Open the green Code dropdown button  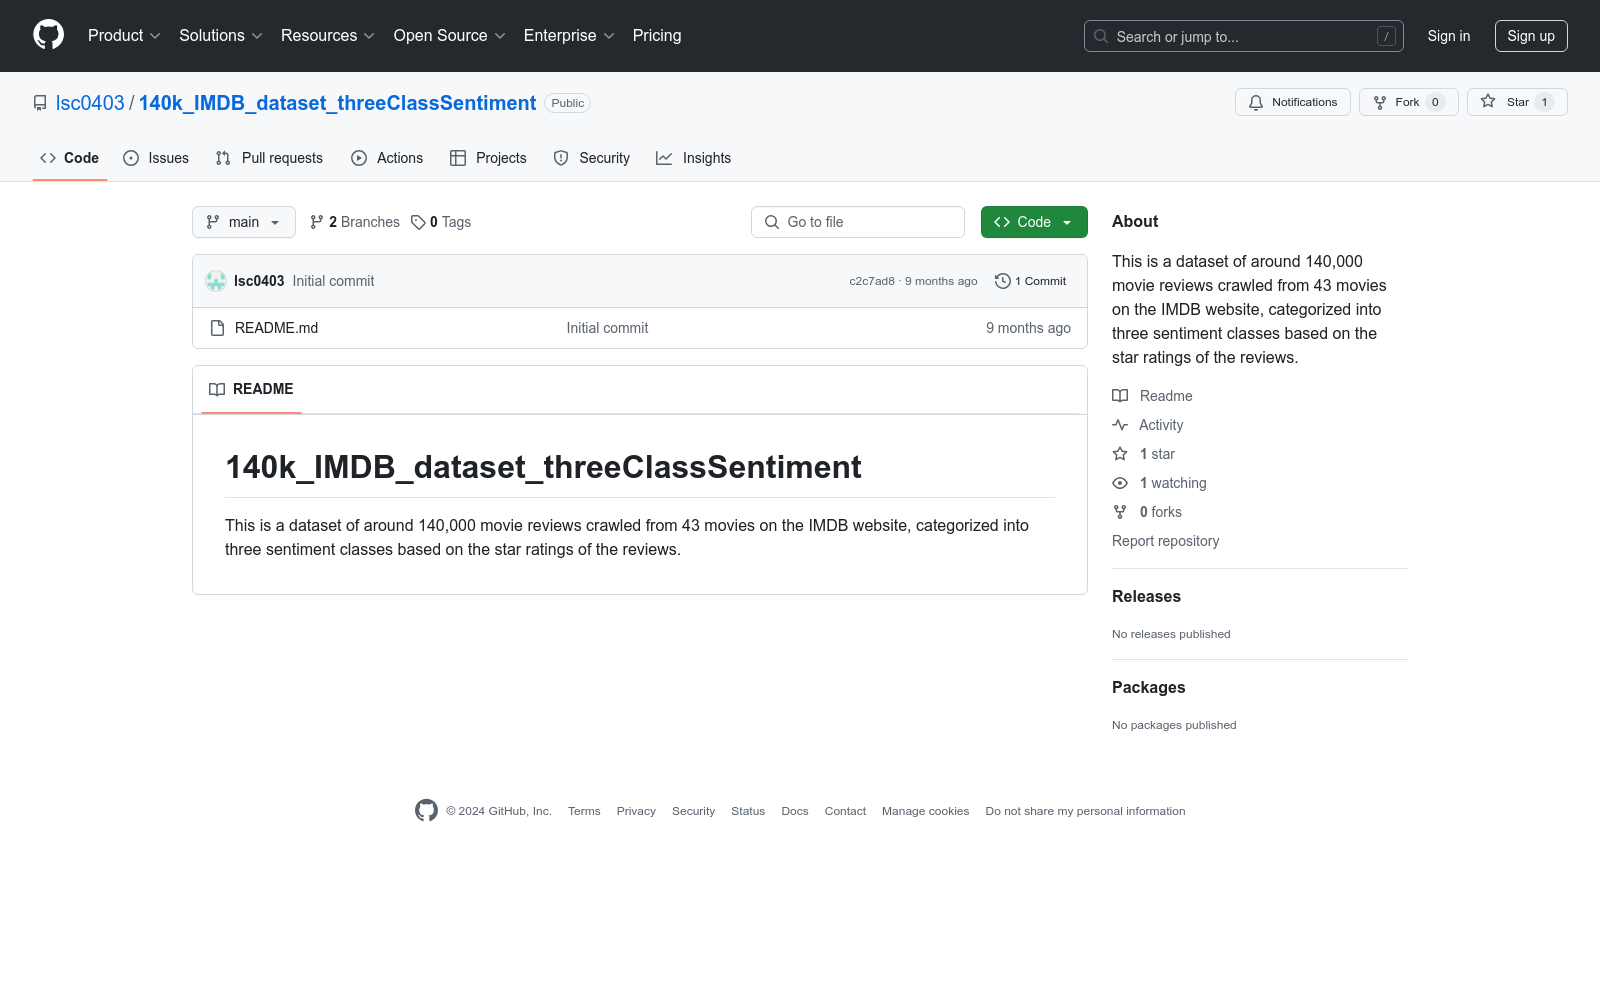[1034, 222]
